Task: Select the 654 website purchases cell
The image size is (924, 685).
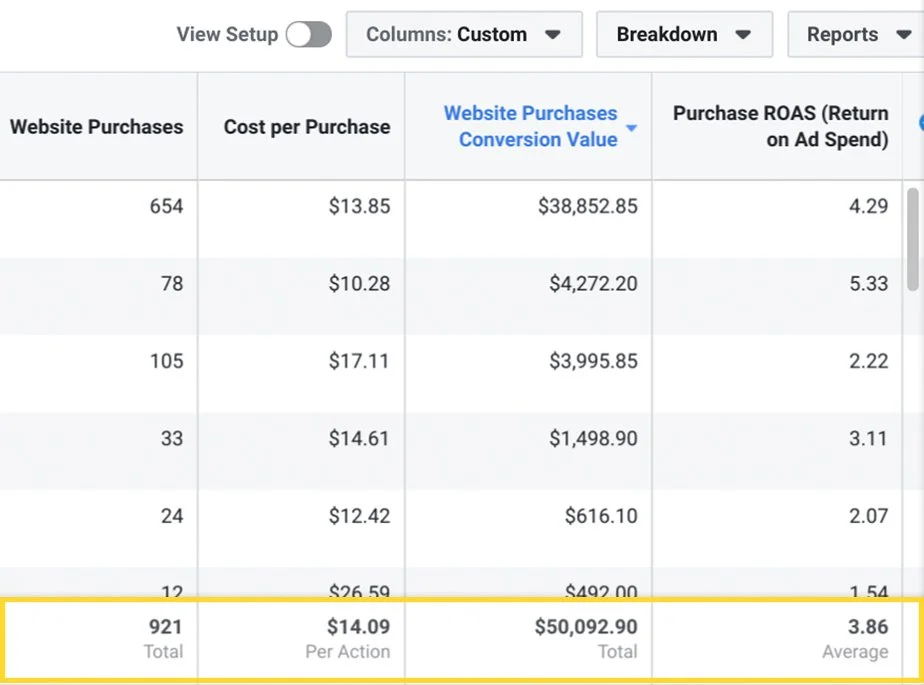Action: click(x=166, y=206)
